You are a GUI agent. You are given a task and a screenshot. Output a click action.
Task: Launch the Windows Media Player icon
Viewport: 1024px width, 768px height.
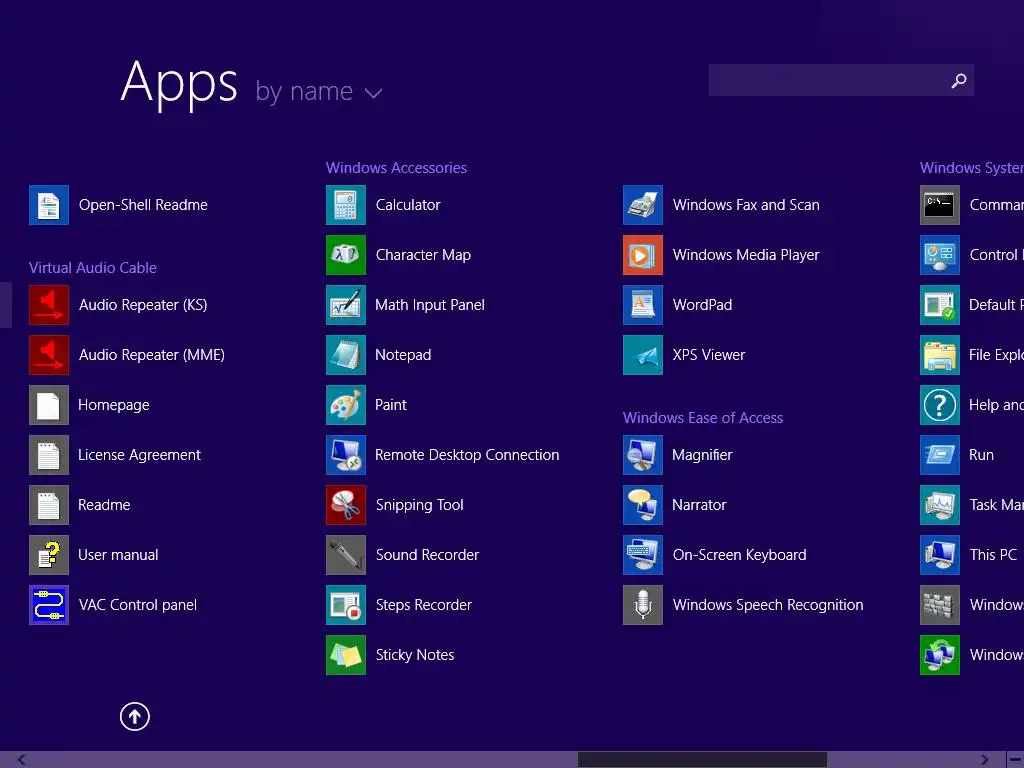[x=643, y=255]
